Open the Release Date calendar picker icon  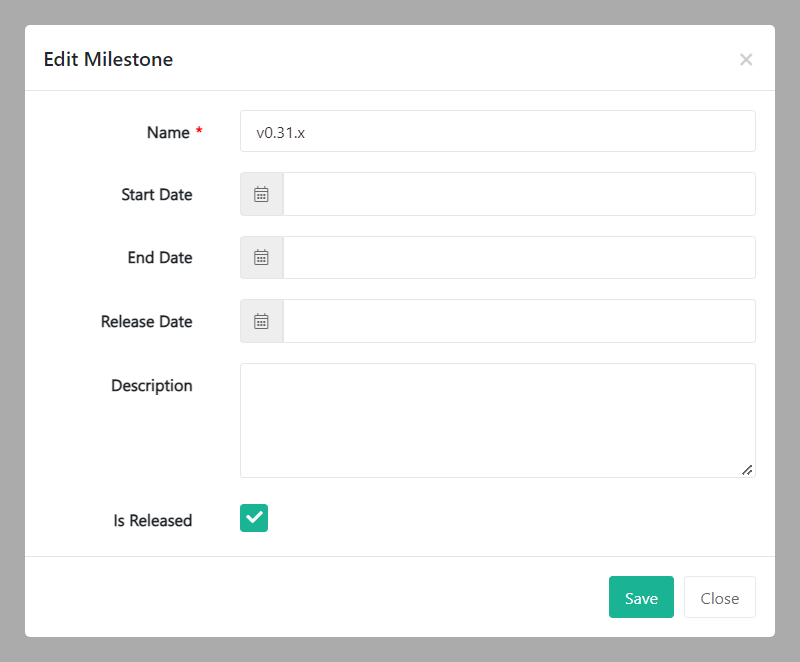[x=261, y=321]
